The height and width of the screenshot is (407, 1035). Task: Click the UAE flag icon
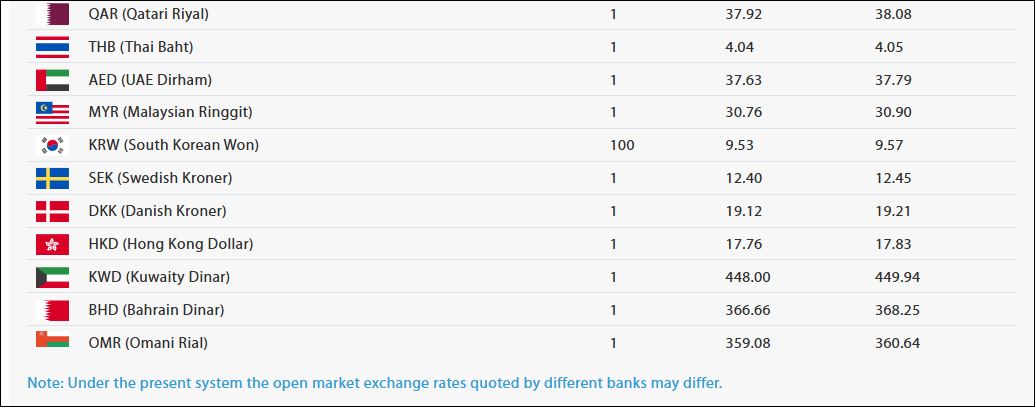52,80
